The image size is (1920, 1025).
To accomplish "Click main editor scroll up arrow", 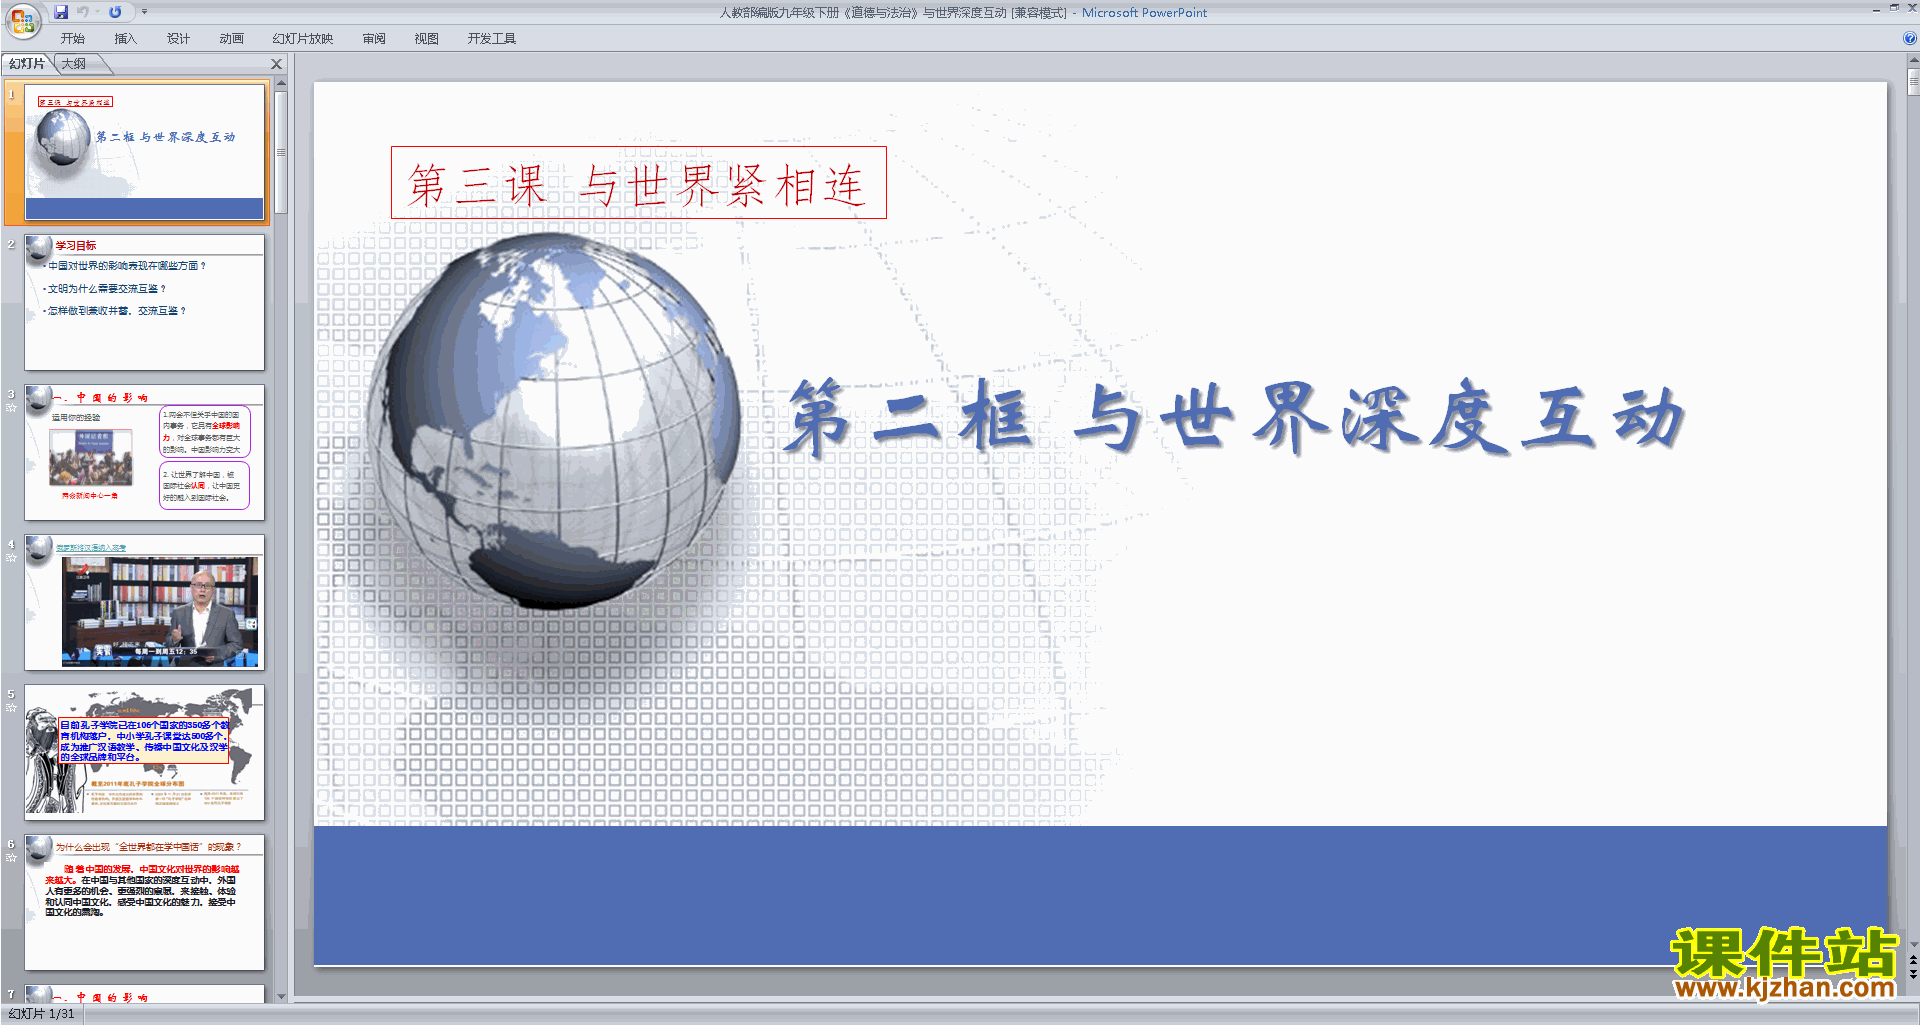I will point(1913,60).
